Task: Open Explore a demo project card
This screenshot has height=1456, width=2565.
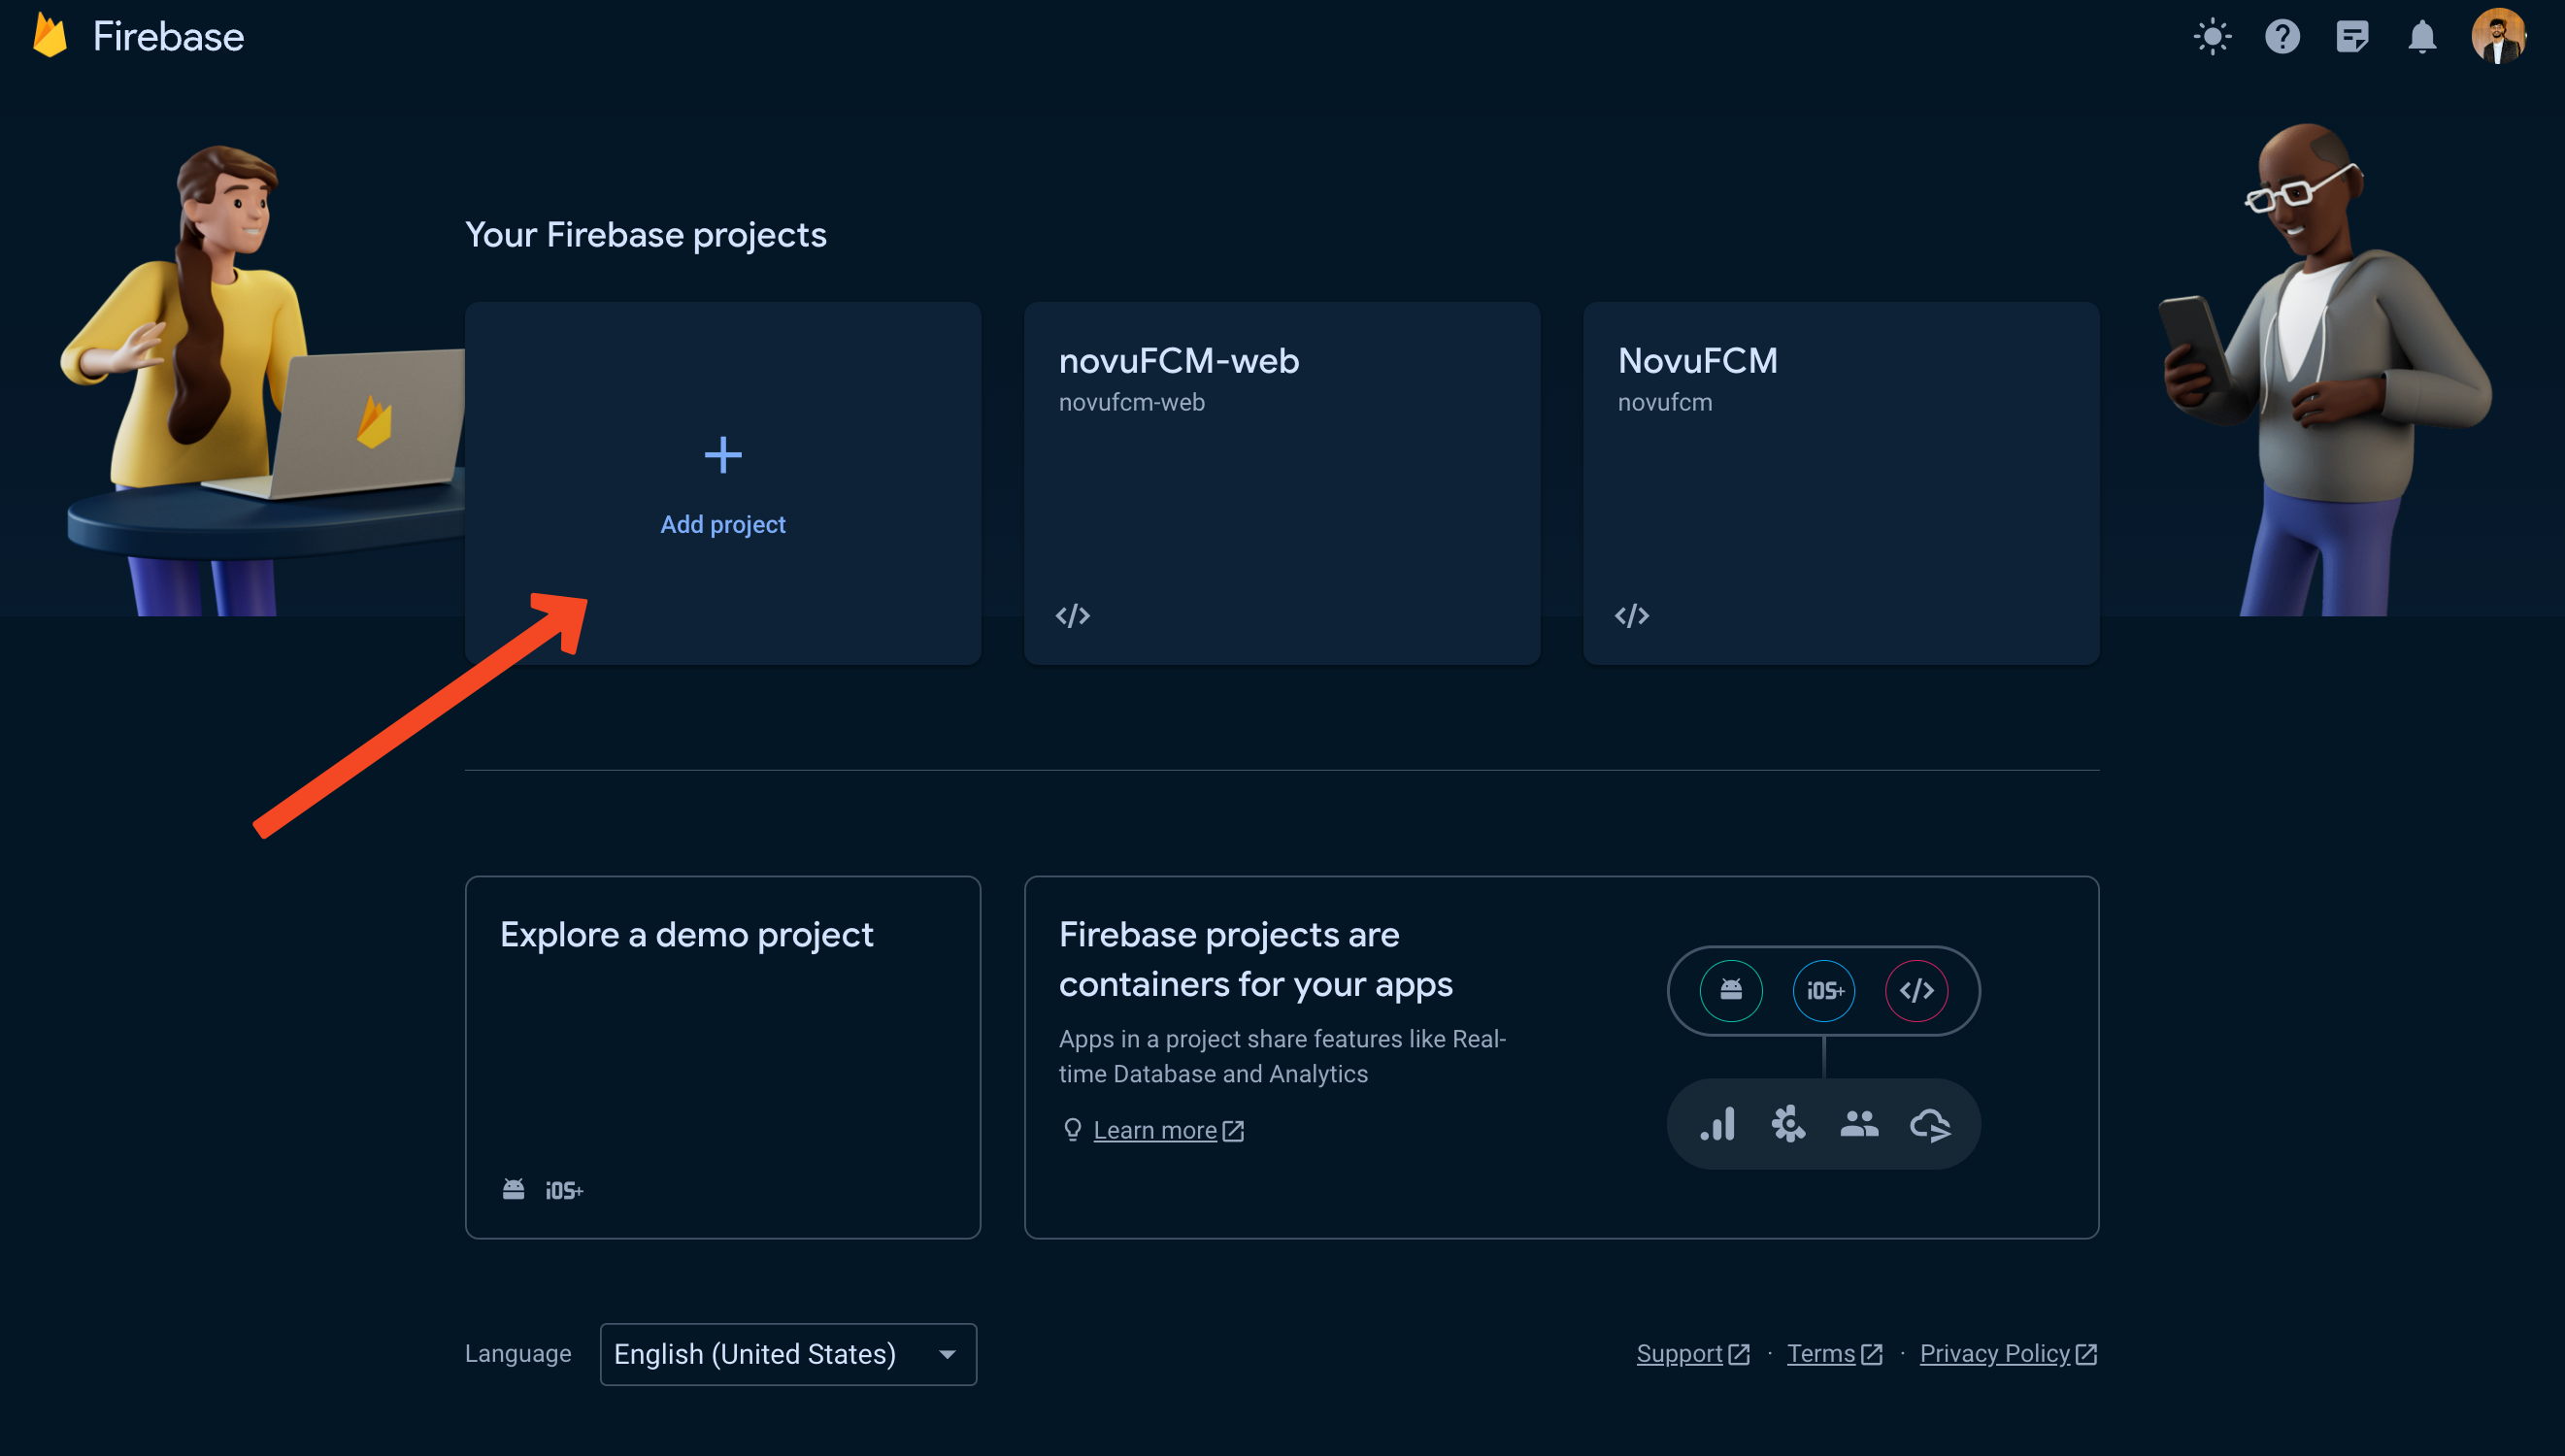Action: (x=722, y=1056)
